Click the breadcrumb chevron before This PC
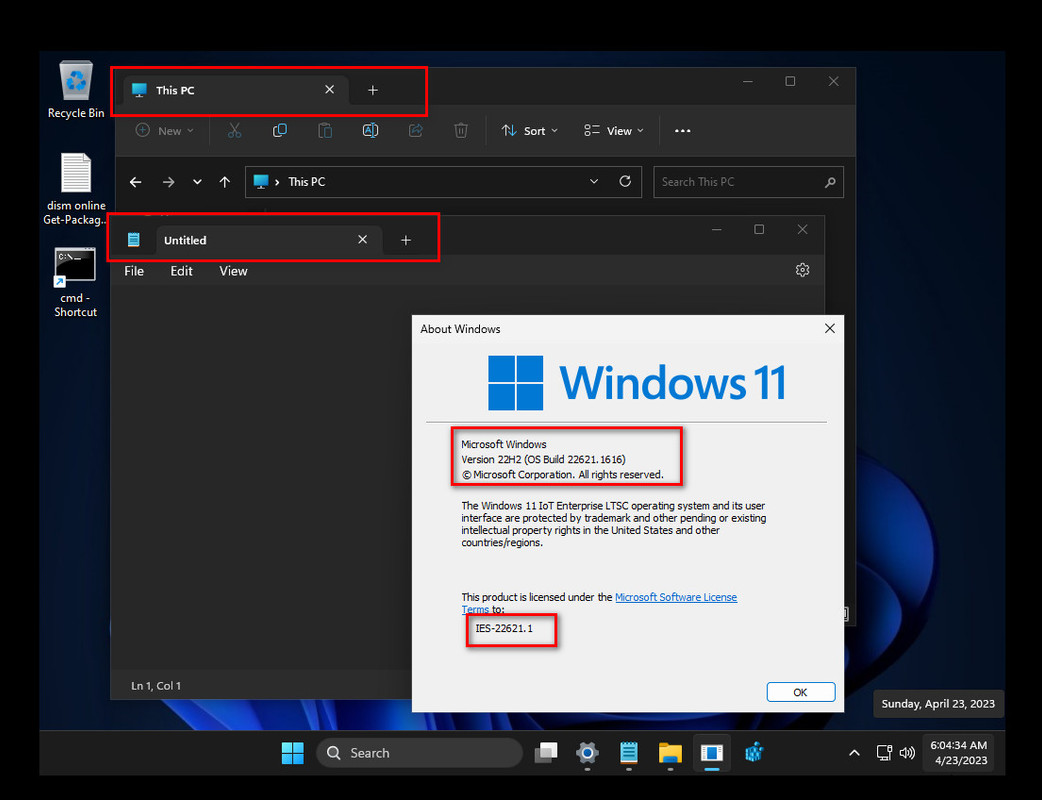1042x800 pixels. pyautogui.click(x=277, y=182)
